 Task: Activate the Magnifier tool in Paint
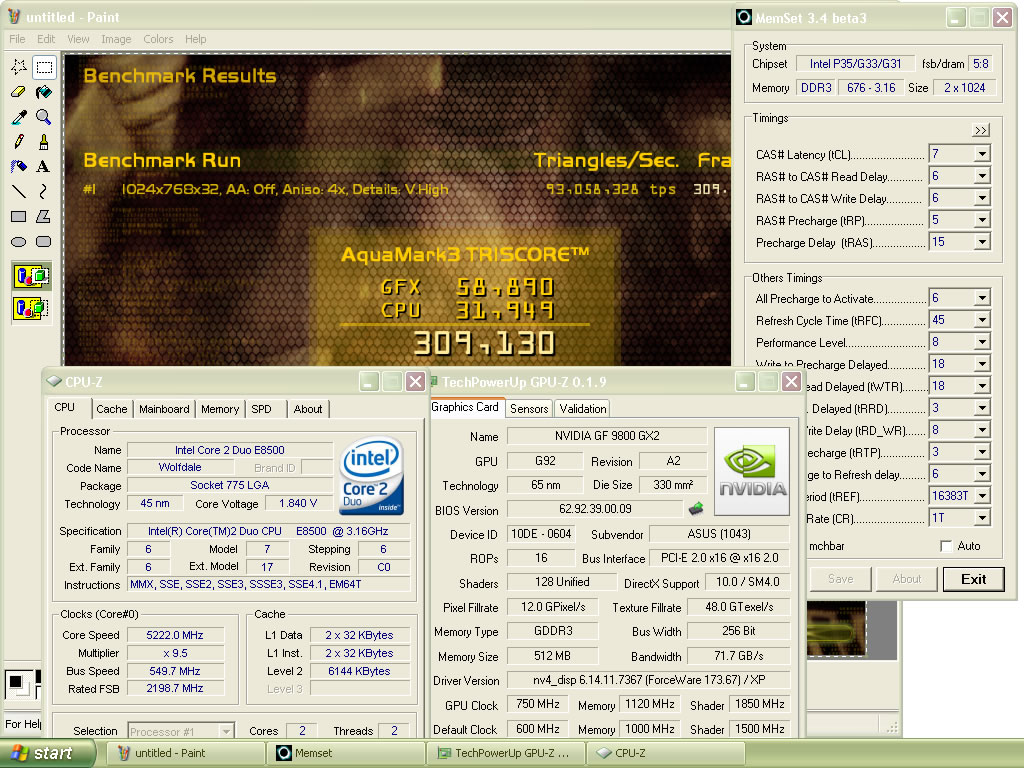tap(44, 117)
